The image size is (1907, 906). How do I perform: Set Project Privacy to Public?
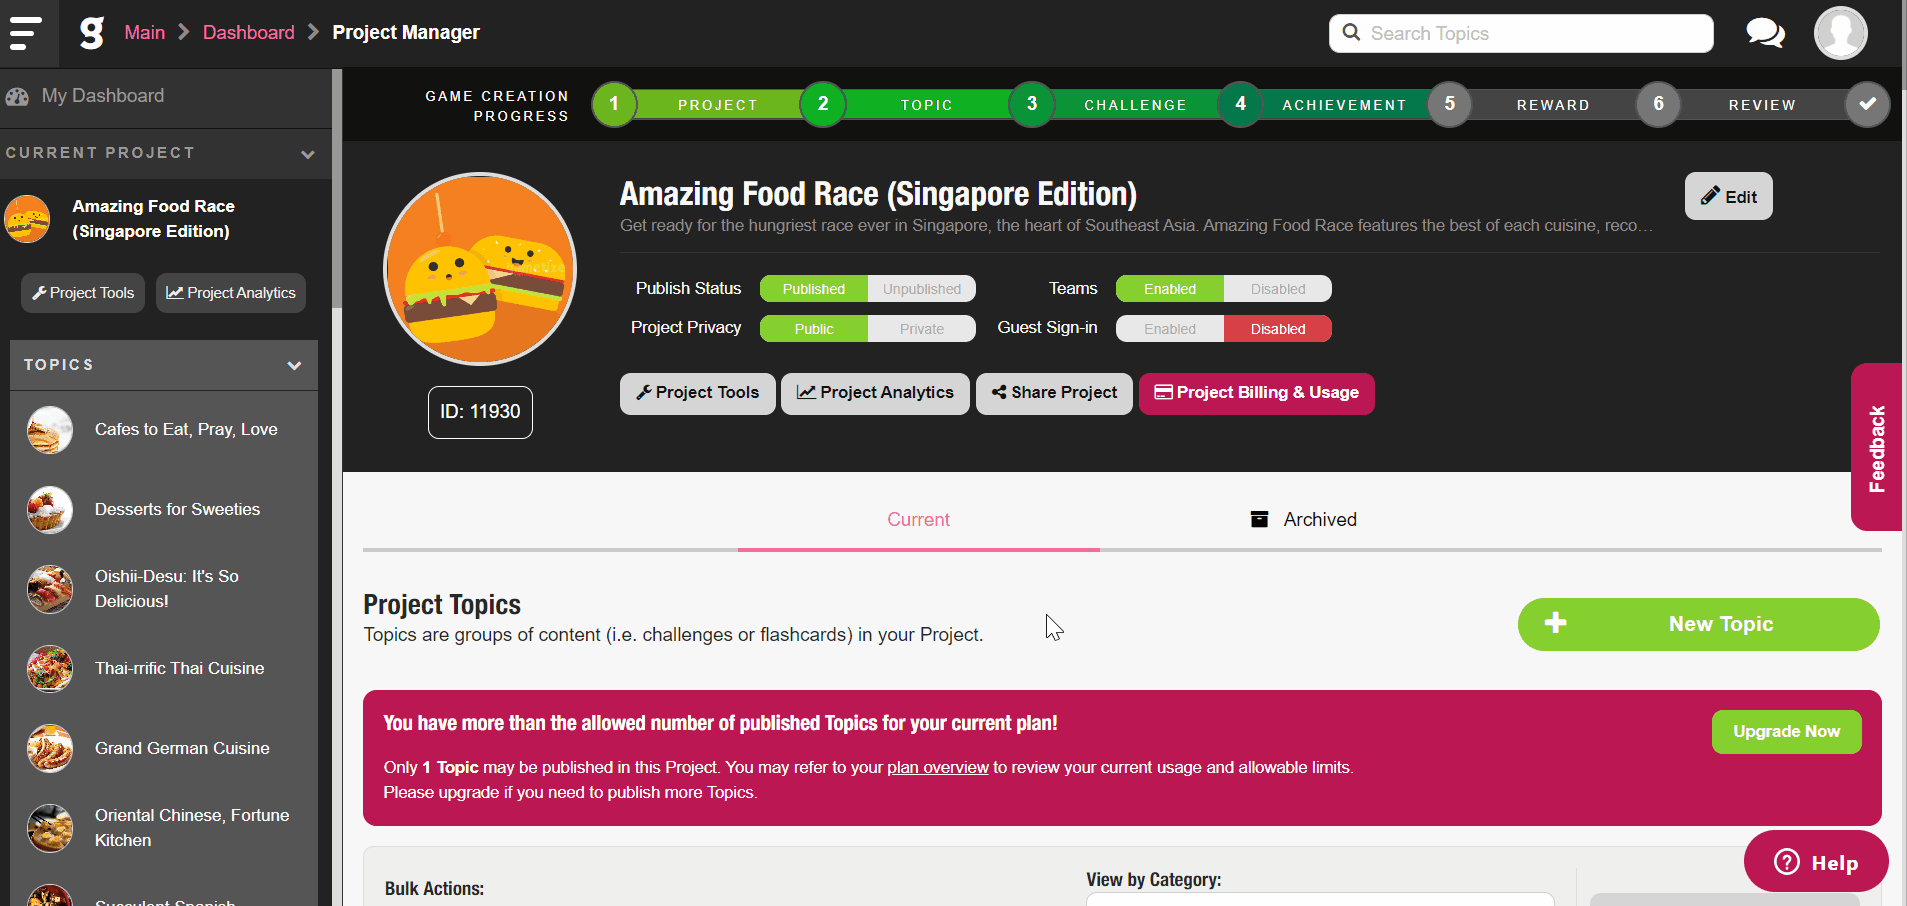click(x=814, y=329)
